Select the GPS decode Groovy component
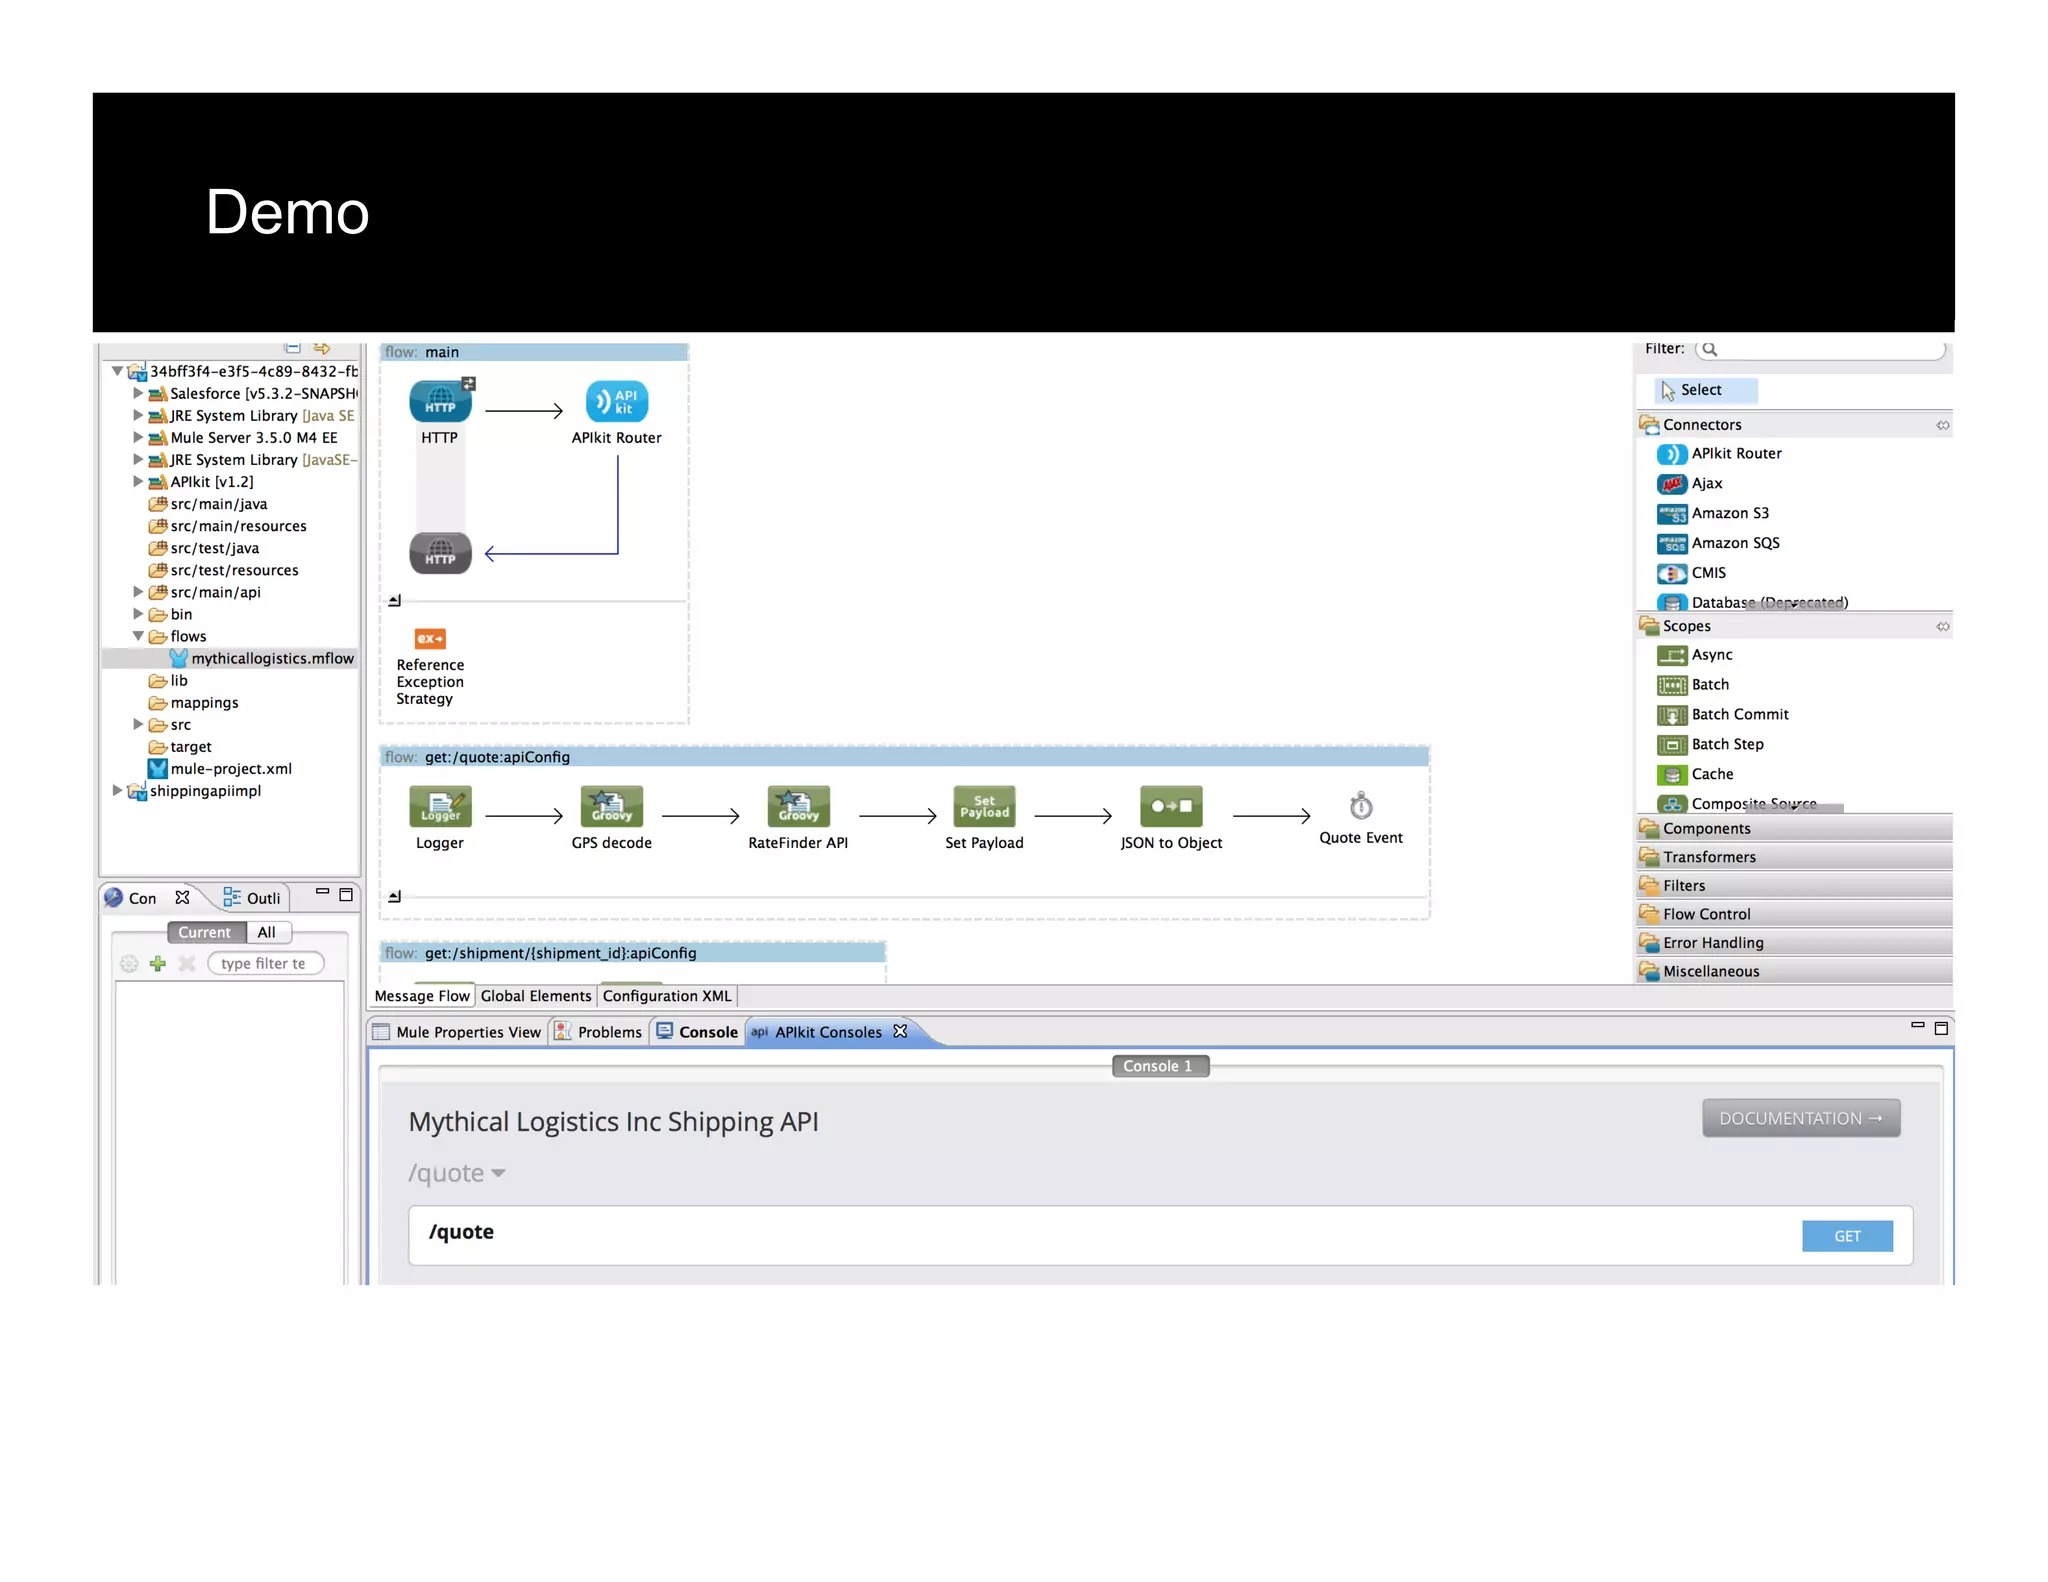 click(611, 807)
